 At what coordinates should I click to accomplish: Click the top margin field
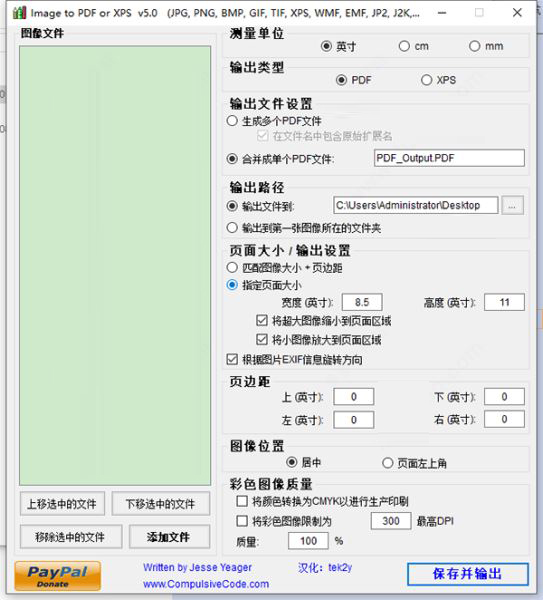[x=354, y=397]
